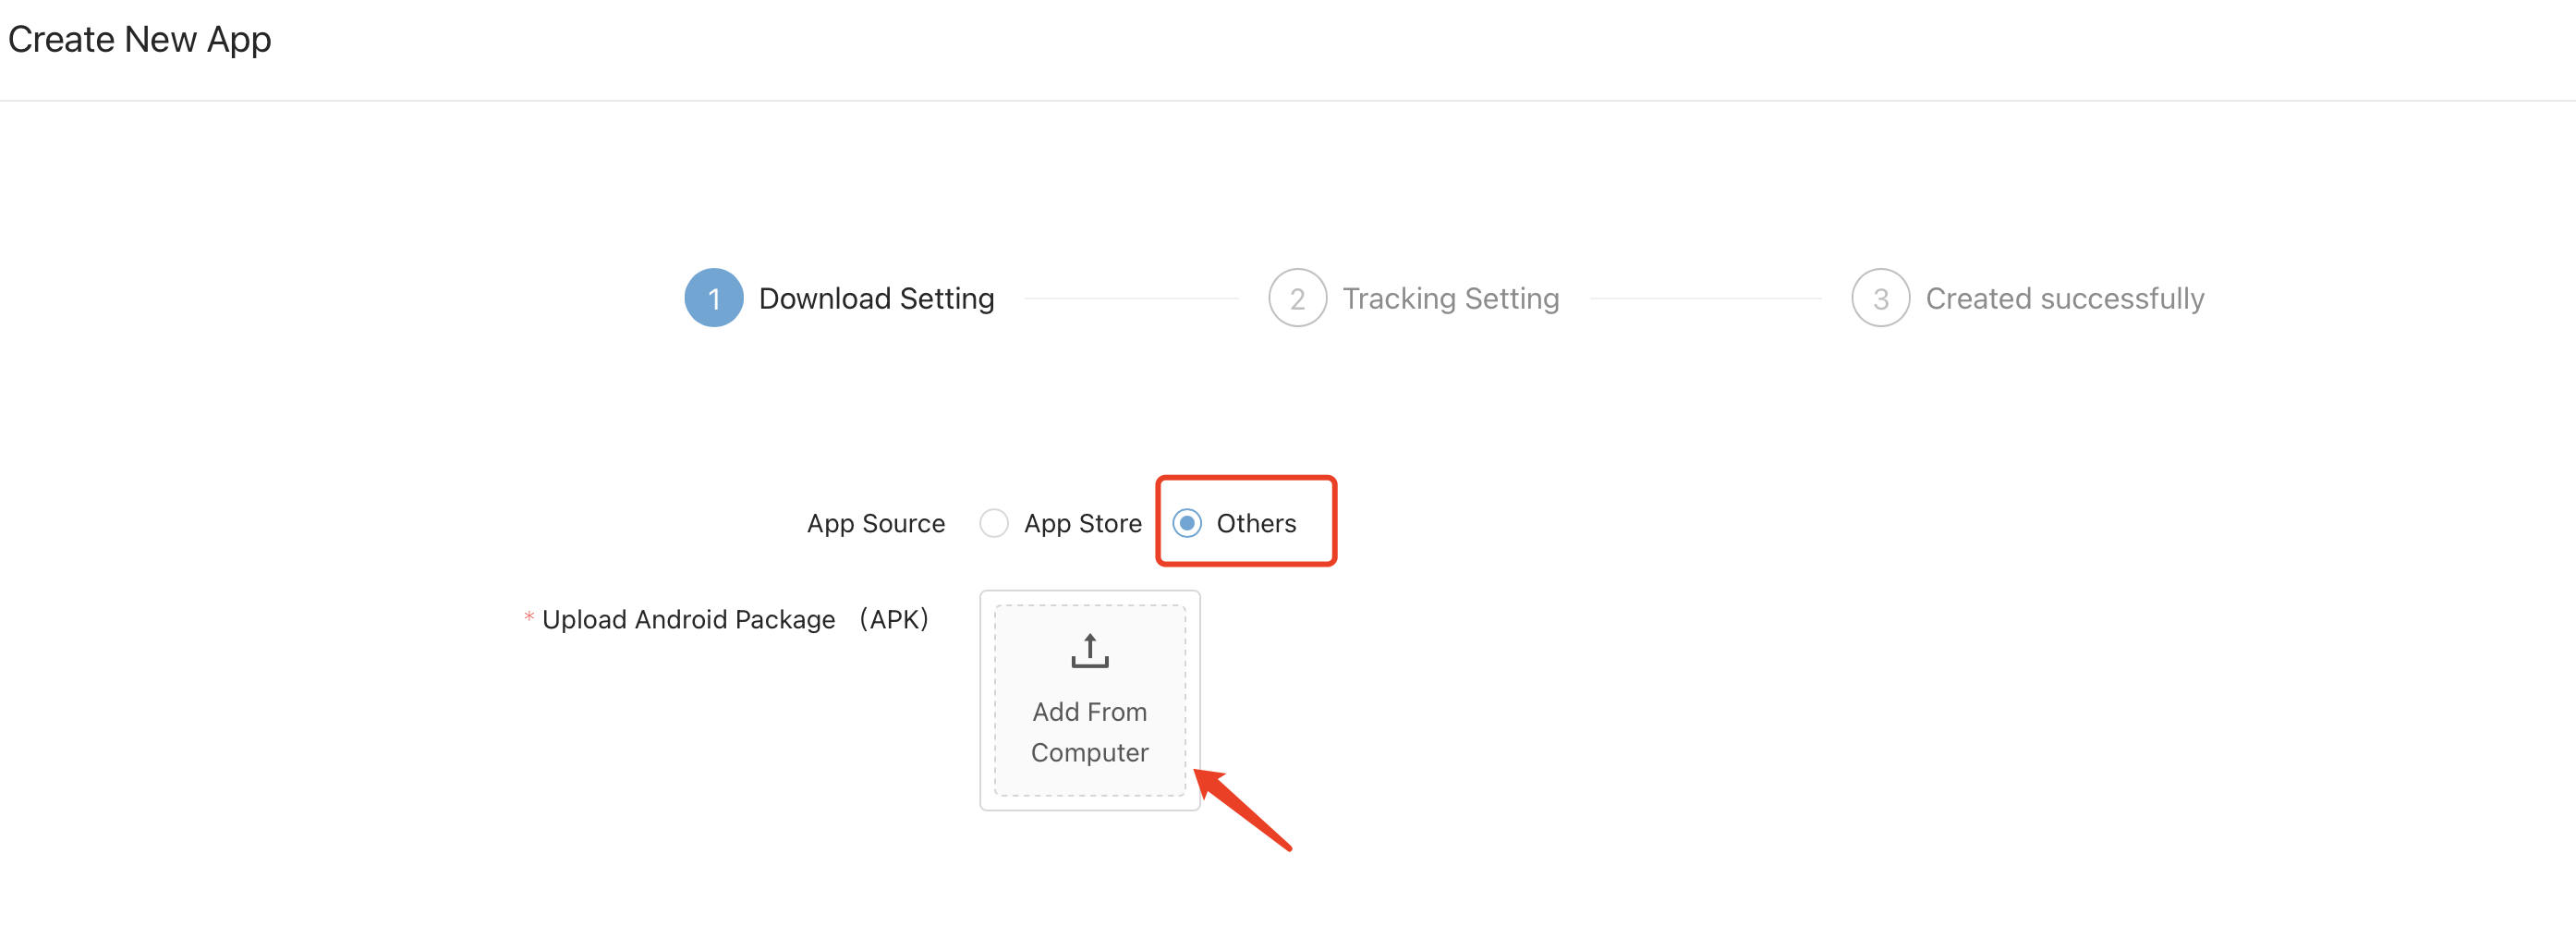Click the step 2 number circle
Image resolution: width=2576 pixels, height=926 pixels.
pos(1297,298)
